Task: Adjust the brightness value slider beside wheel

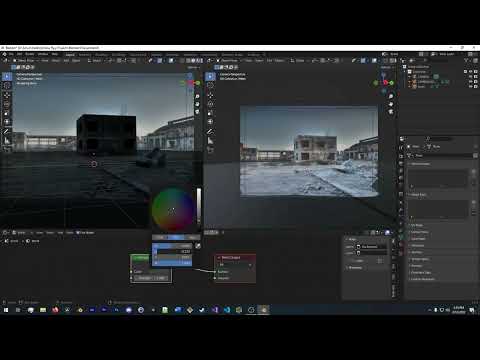Action: point(199,206)
